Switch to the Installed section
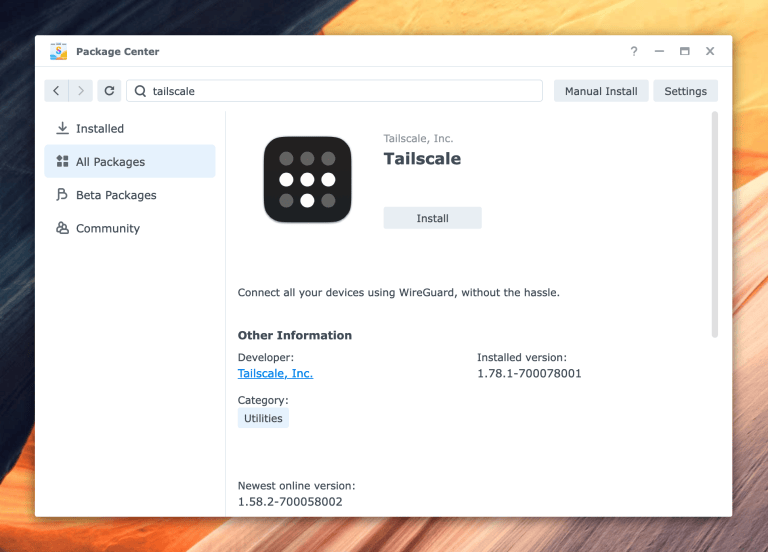The height and width of the screenshot is (552, 768). 130,128
